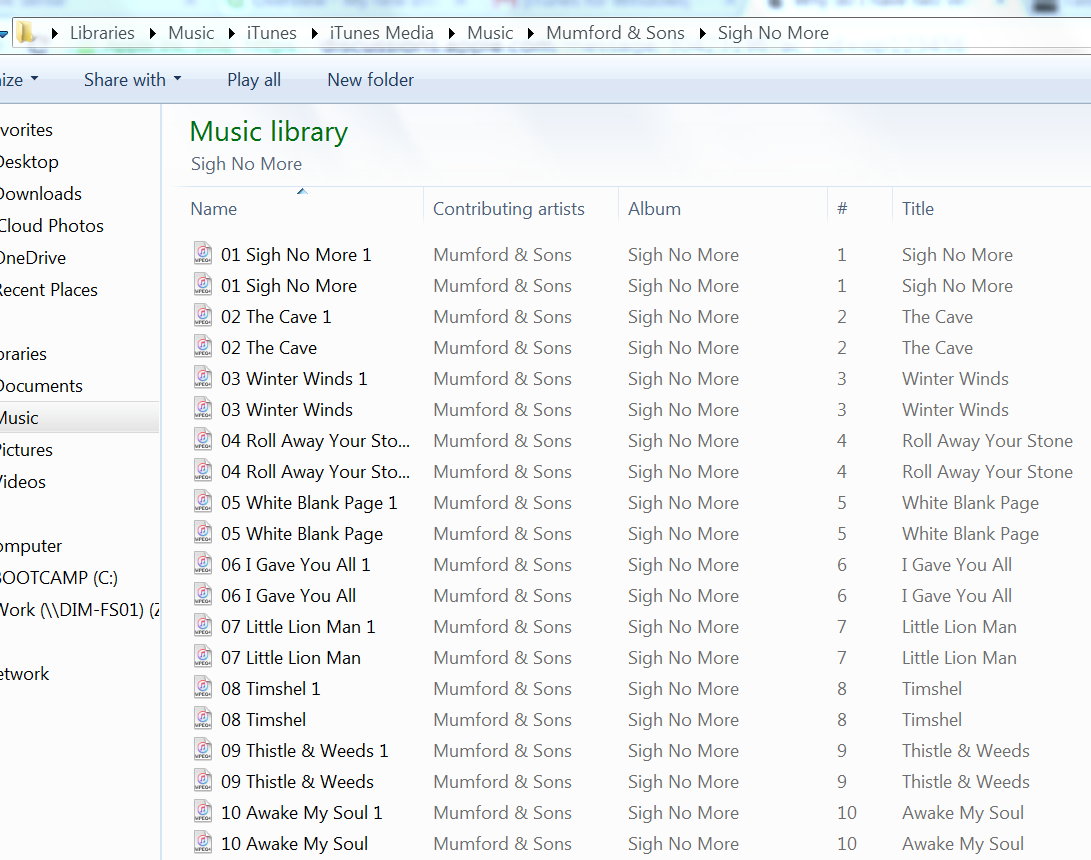The image size is (1091, 860).
Task: Click Play all in the toolbar
Action: click(254, 80)
